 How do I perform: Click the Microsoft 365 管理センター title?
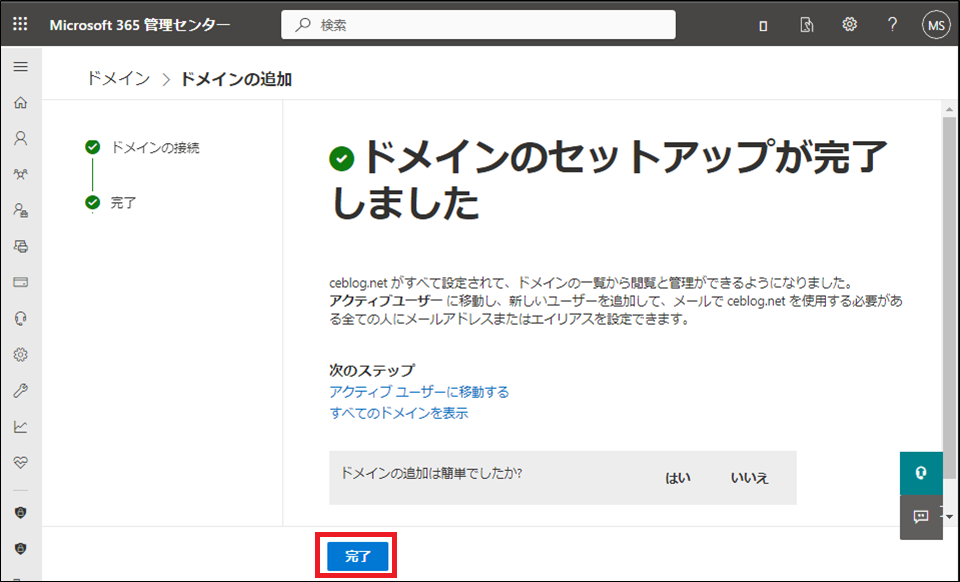click(x=140, y=25)
